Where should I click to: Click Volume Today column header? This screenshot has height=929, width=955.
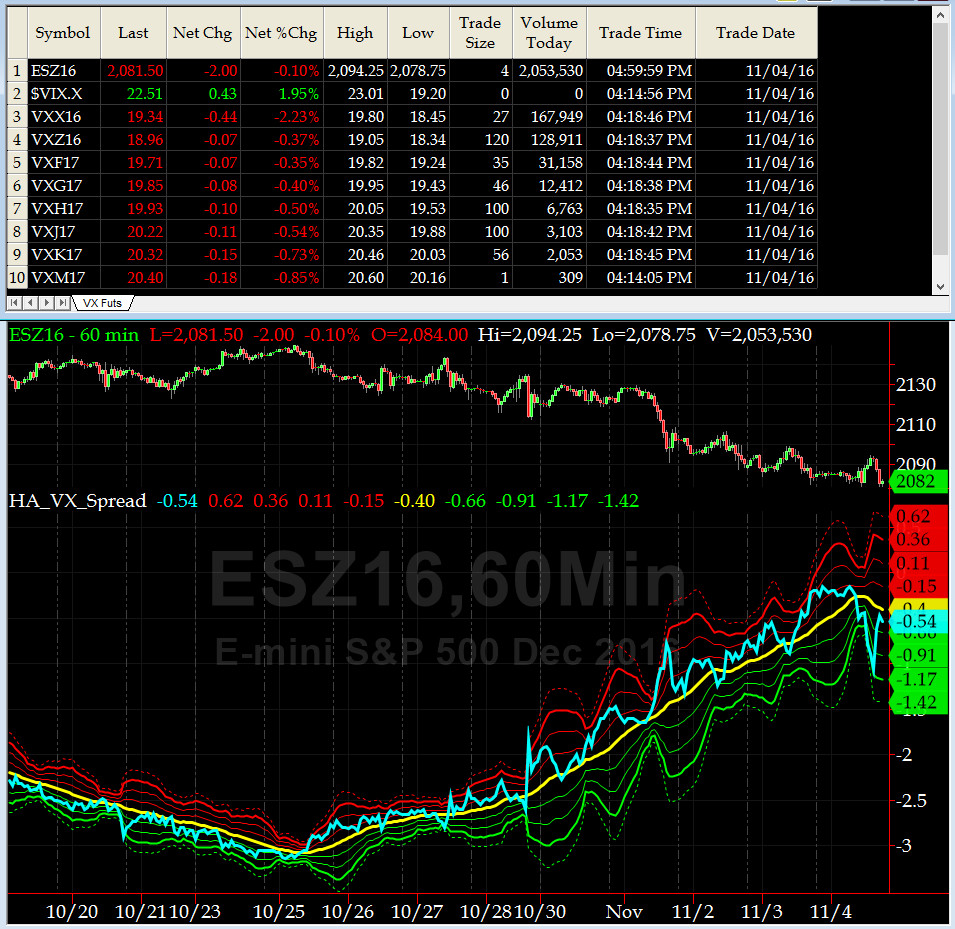[549, 33]
